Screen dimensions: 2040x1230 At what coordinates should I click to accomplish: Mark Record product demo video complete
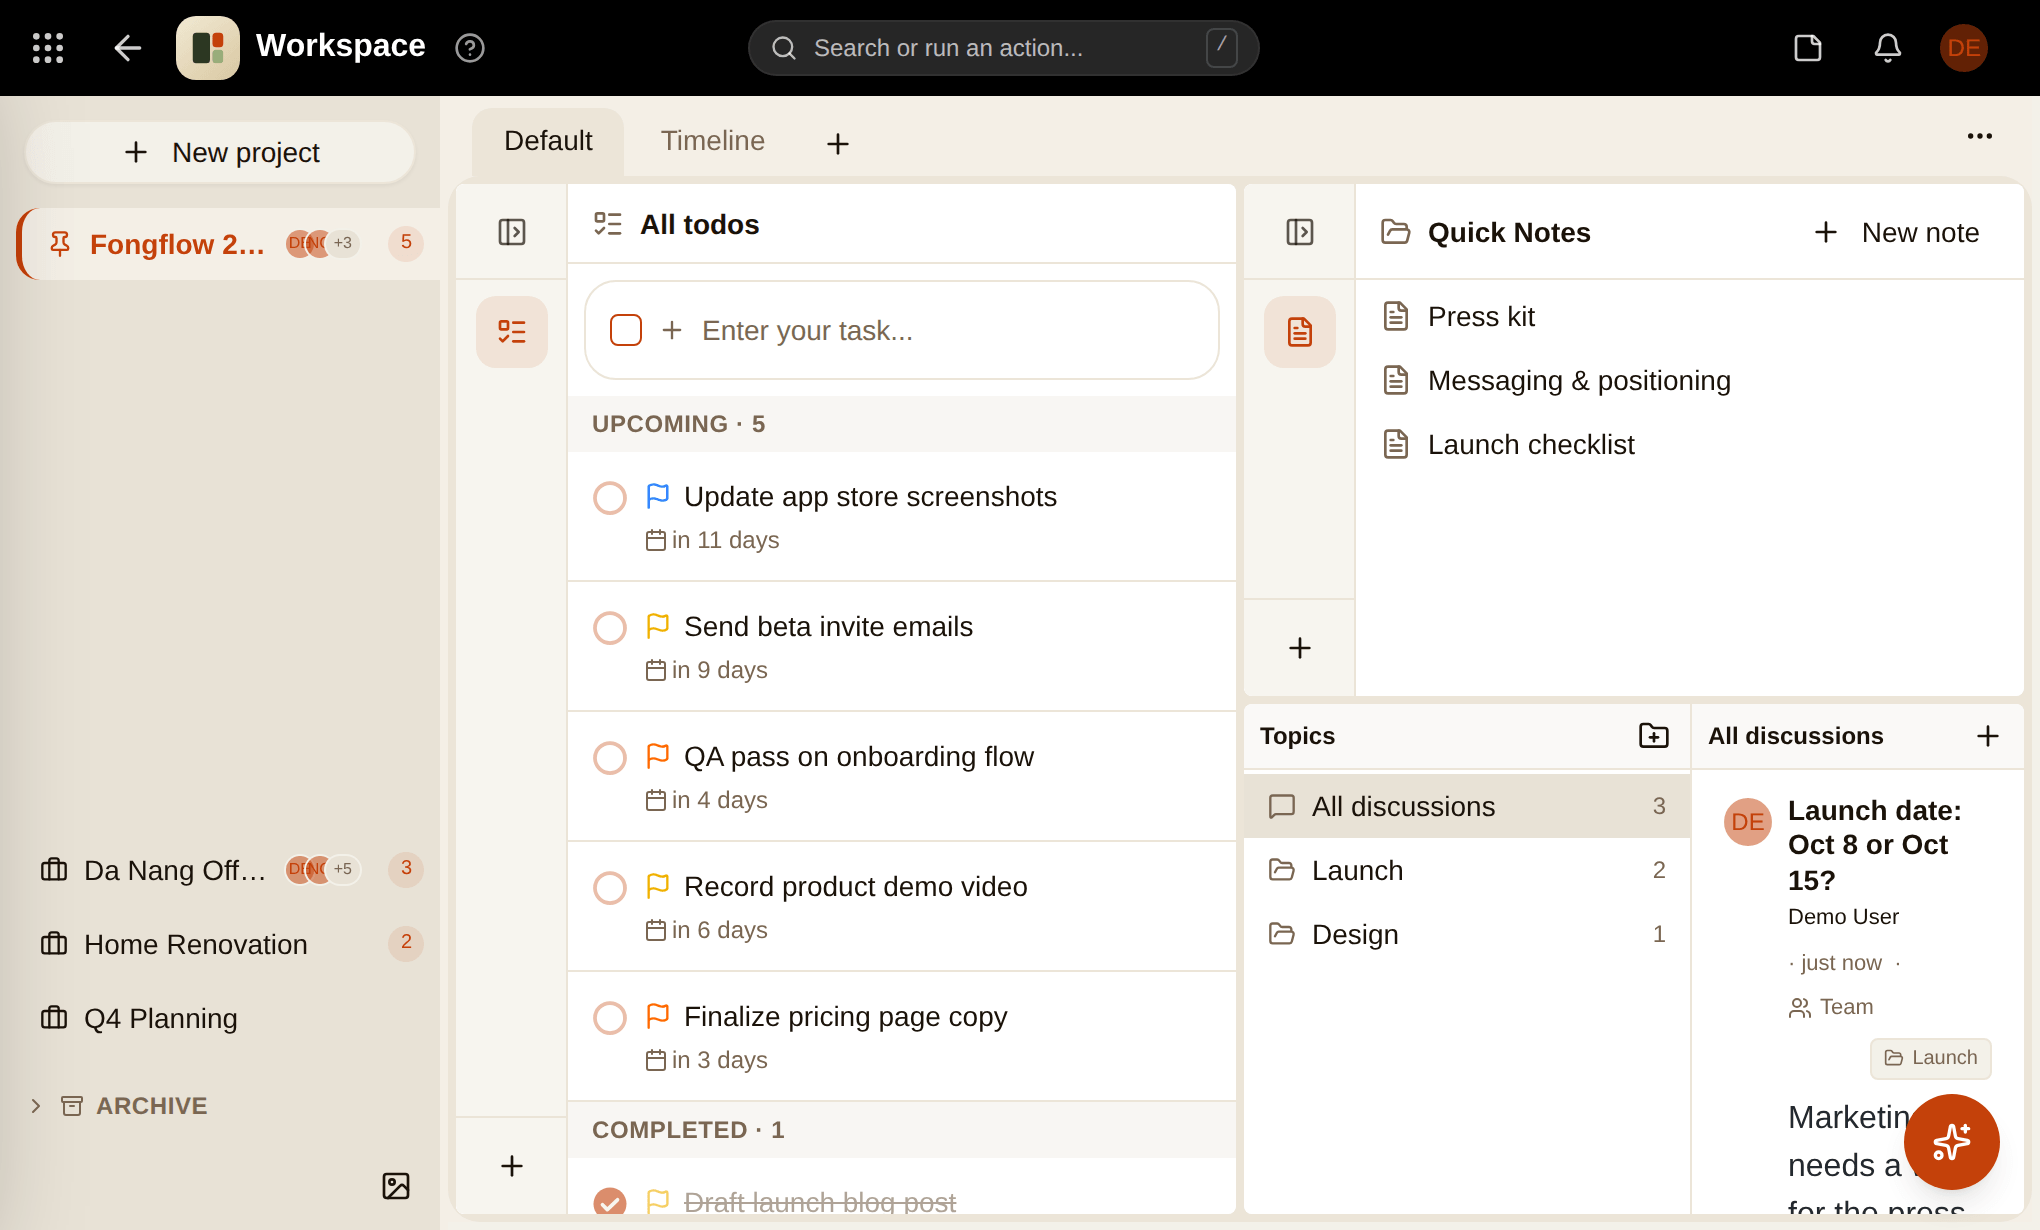(x=610, y=888)
